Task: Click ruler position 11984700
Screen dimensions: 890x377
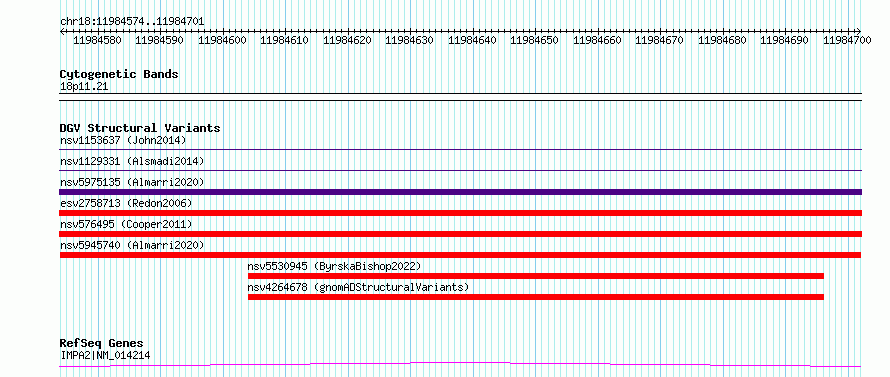Action: tap(847, 40)
